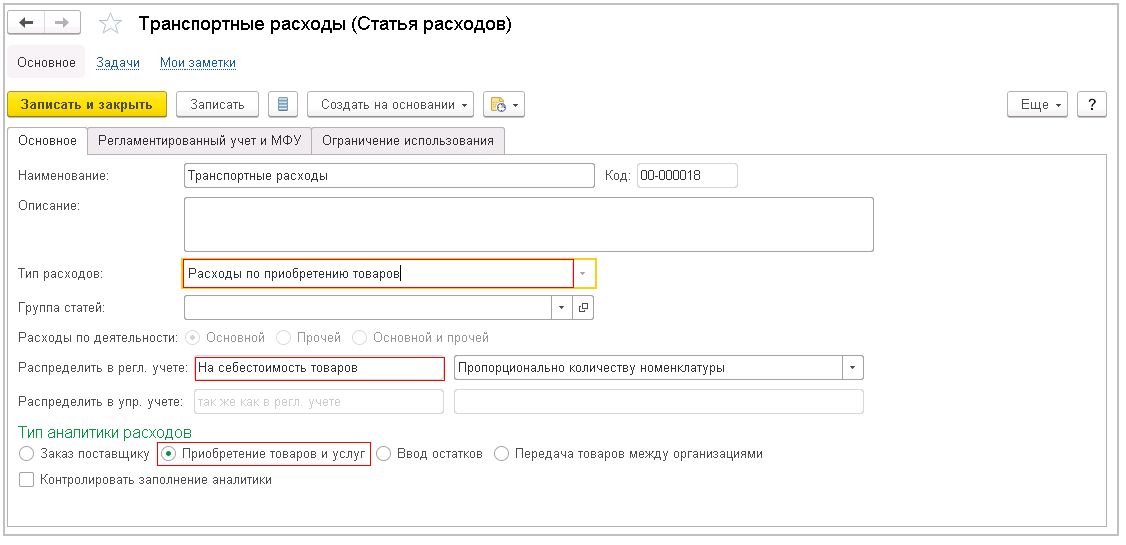Click the question mark help button
1126x545 pixels.
[x=1092, y=104]
